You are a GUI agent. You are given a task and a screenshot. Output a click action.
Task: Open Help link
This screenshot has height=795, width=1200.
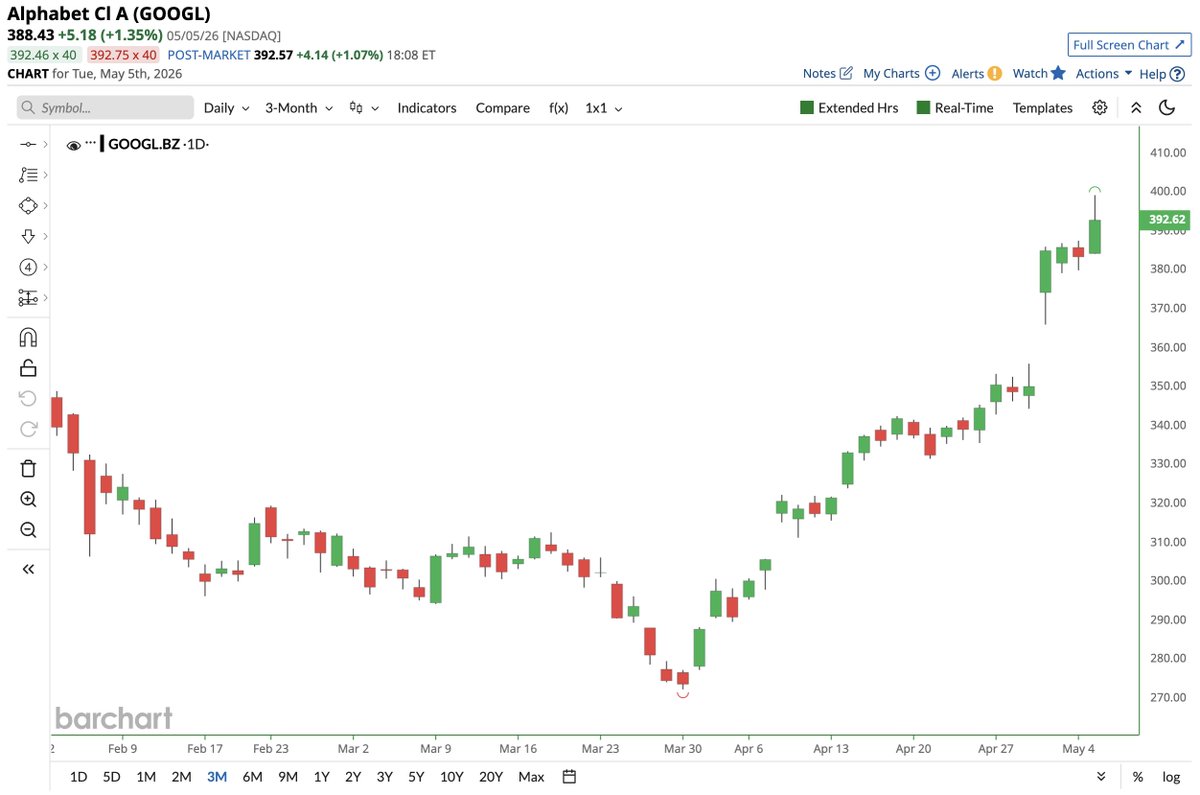(1160, 73)
